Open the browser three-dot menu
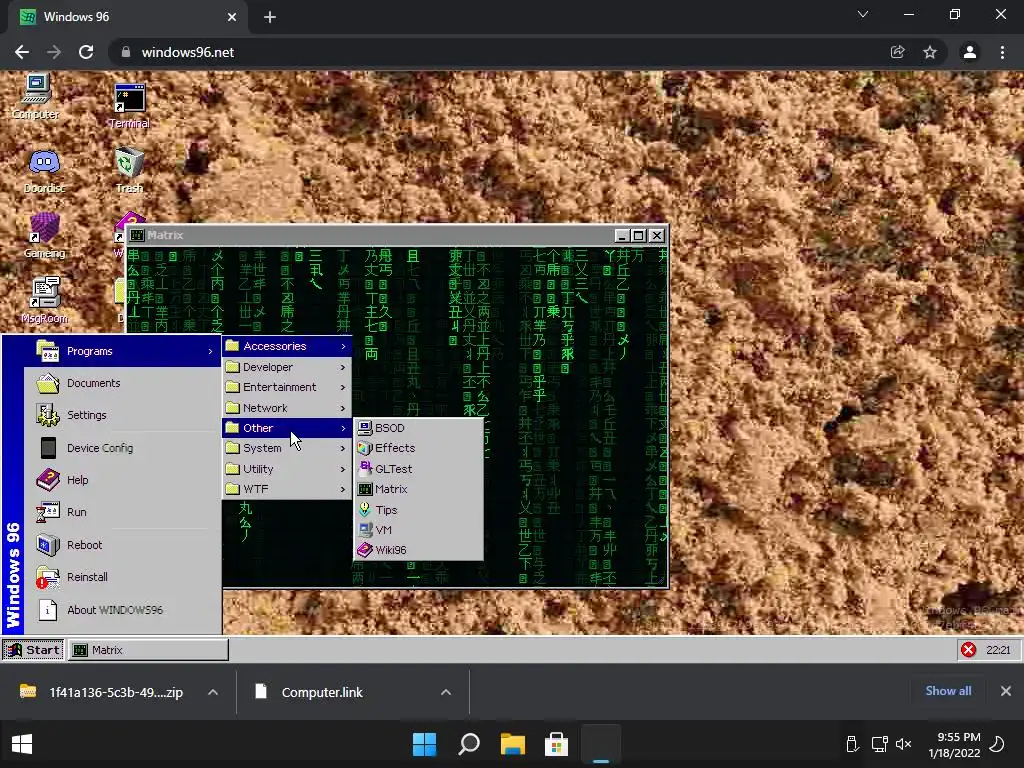1024x768 pixels. tap(1002, 52)
